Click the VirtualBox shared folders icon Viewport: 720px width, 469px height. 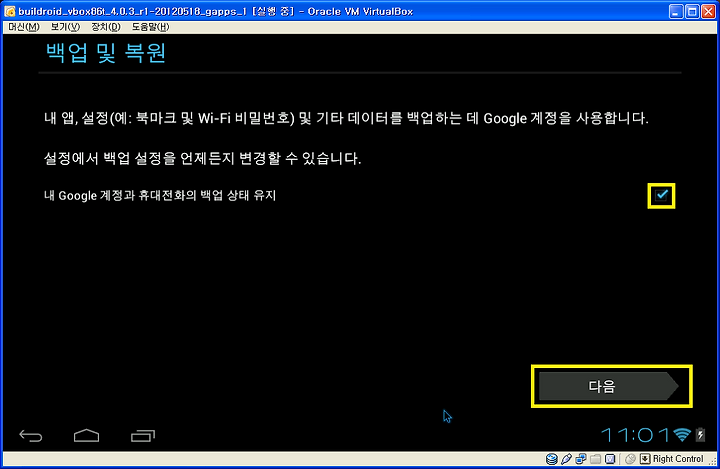[x=596, y=458]
